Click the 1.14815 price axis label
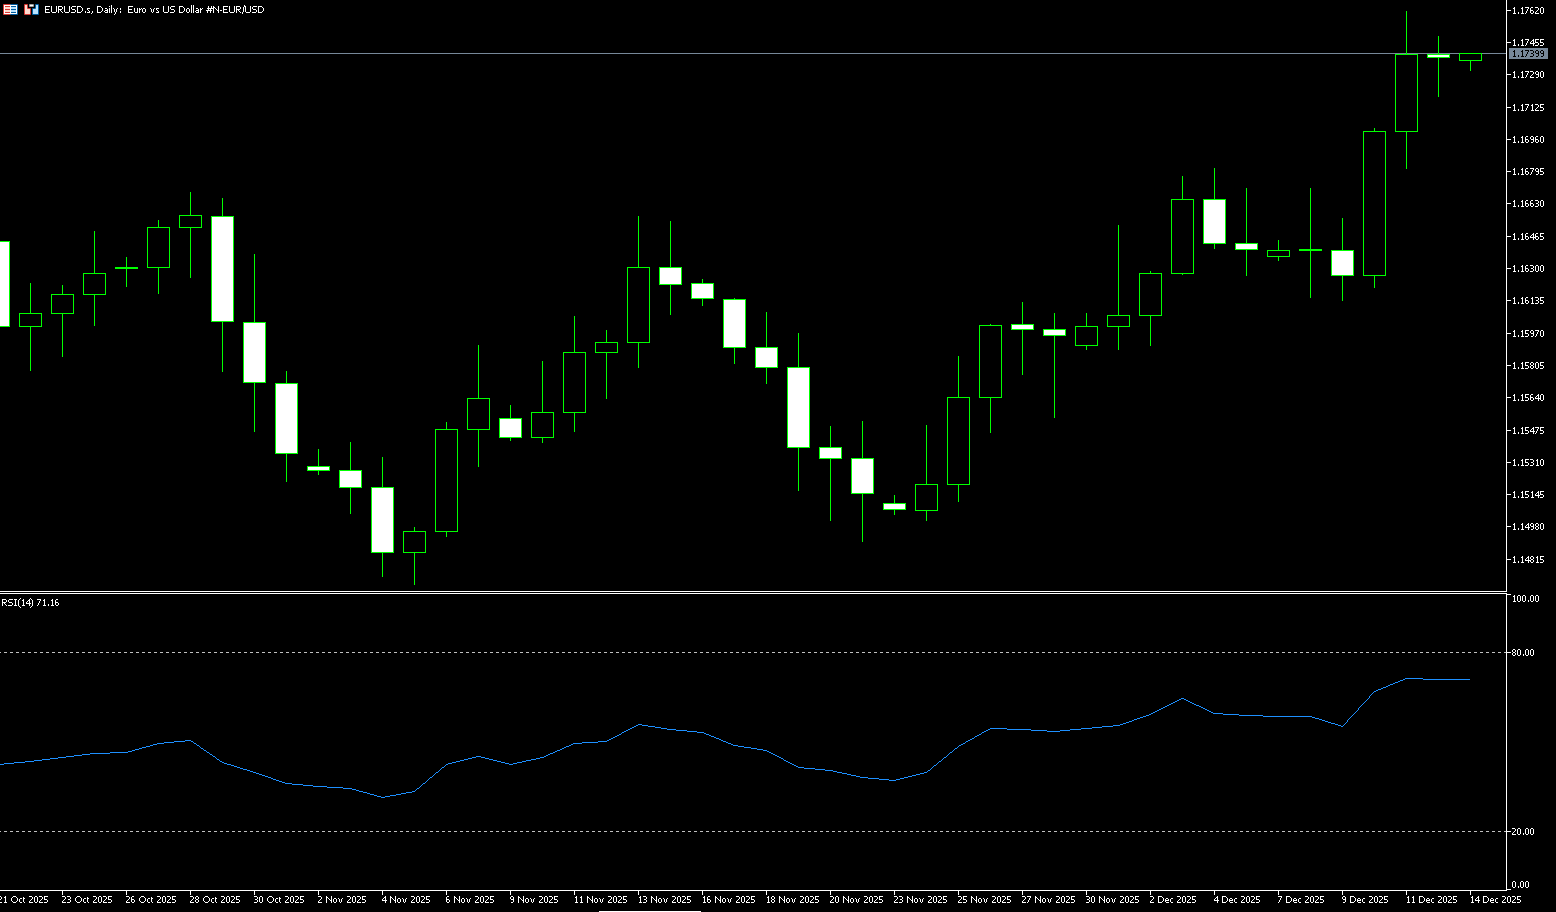The height and width of the screenshot is (912, 1556). pos(1528,560)
